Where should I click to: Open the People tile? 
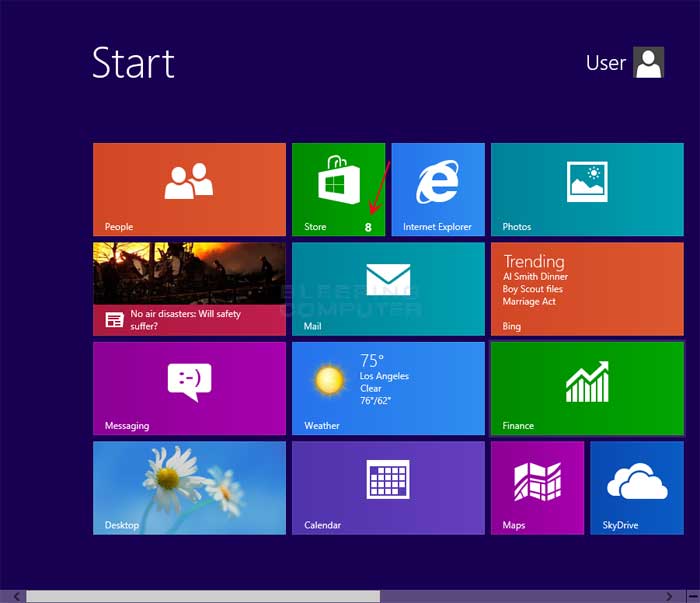click(189, 189)
